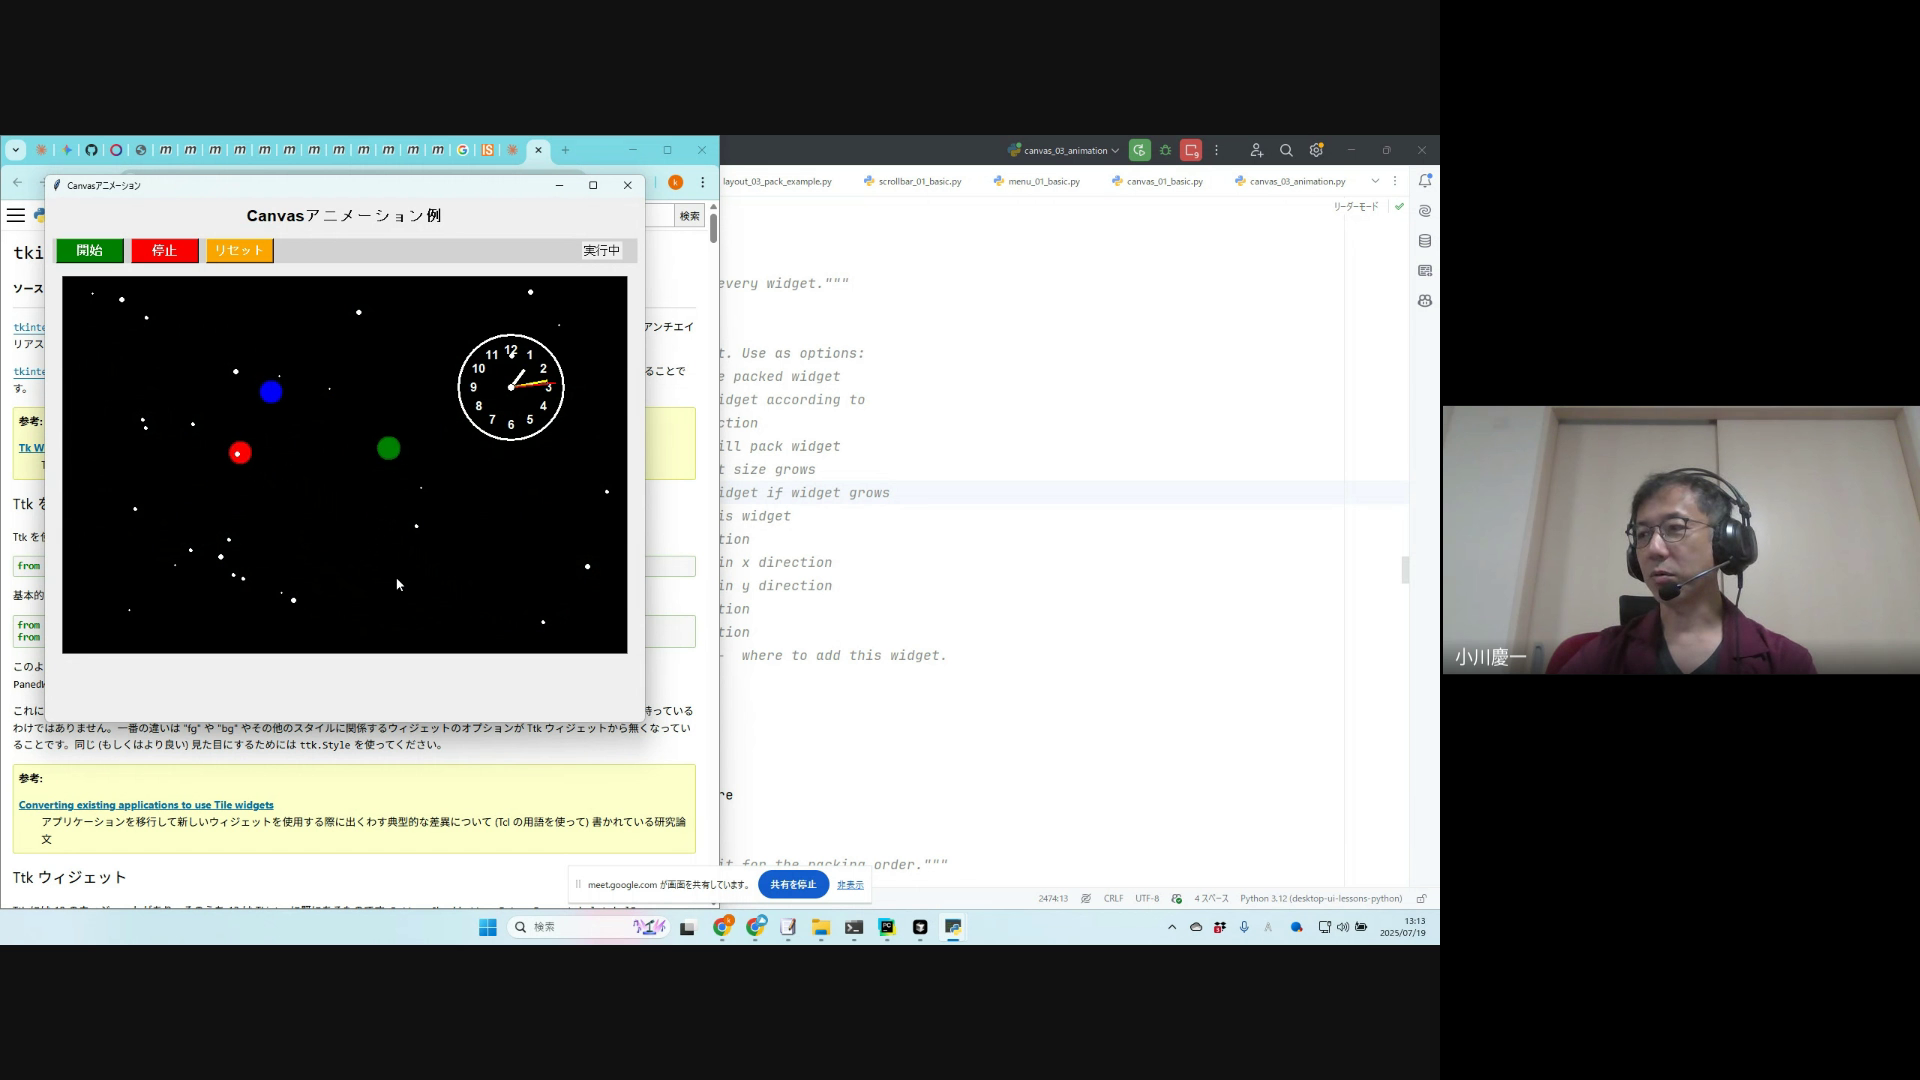Open the AI Assistant spiral icon
Image resolution: width=1920 pixels, height=1080 pixels.
(1425, 211)
